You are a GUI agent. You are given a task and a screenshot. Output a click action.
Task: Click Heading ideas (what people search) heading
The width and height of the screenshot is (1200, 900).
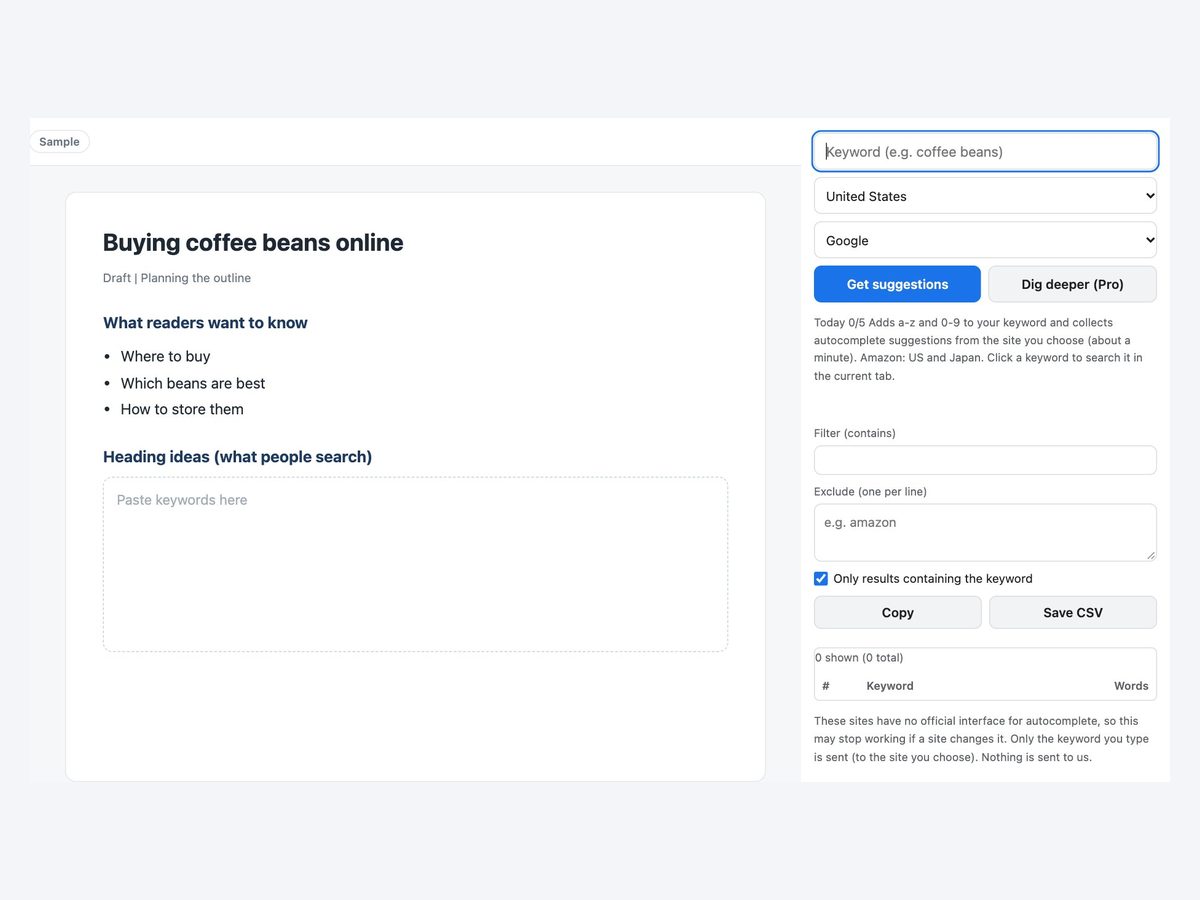(x=237, y=457)
